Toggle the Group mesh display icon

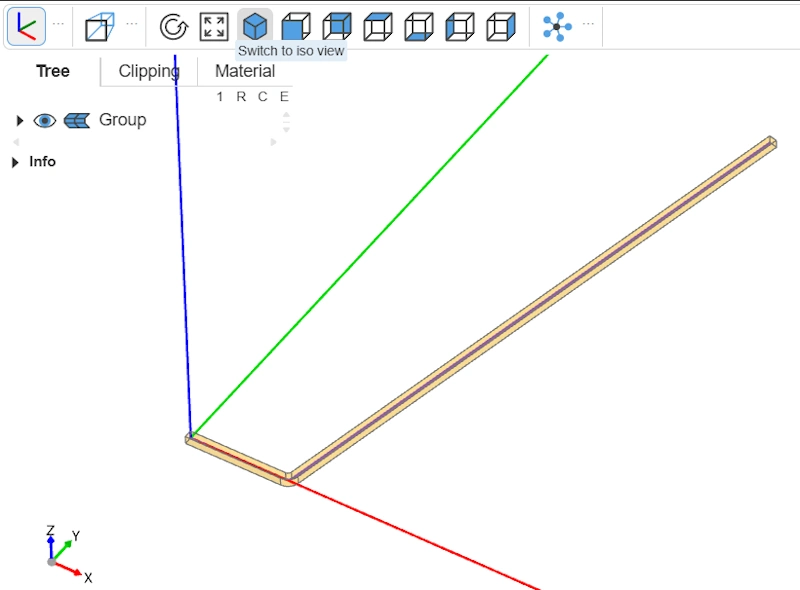[x=78, y=120]
